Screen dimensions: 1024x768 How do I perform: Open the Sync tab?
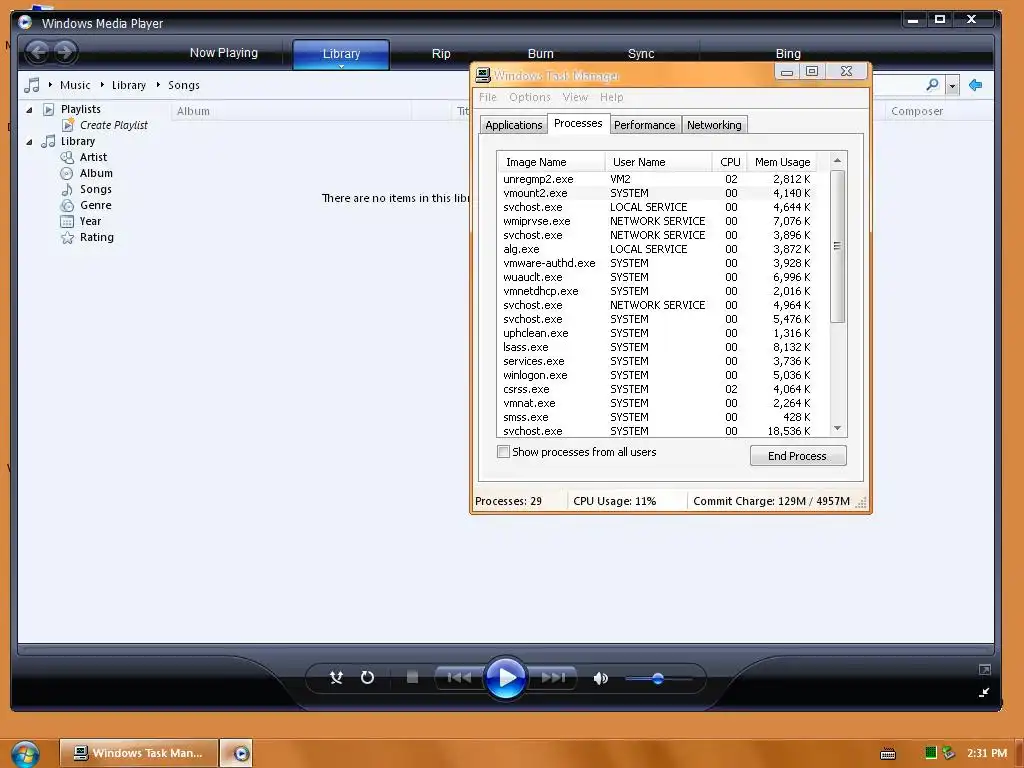pos(641,54)
